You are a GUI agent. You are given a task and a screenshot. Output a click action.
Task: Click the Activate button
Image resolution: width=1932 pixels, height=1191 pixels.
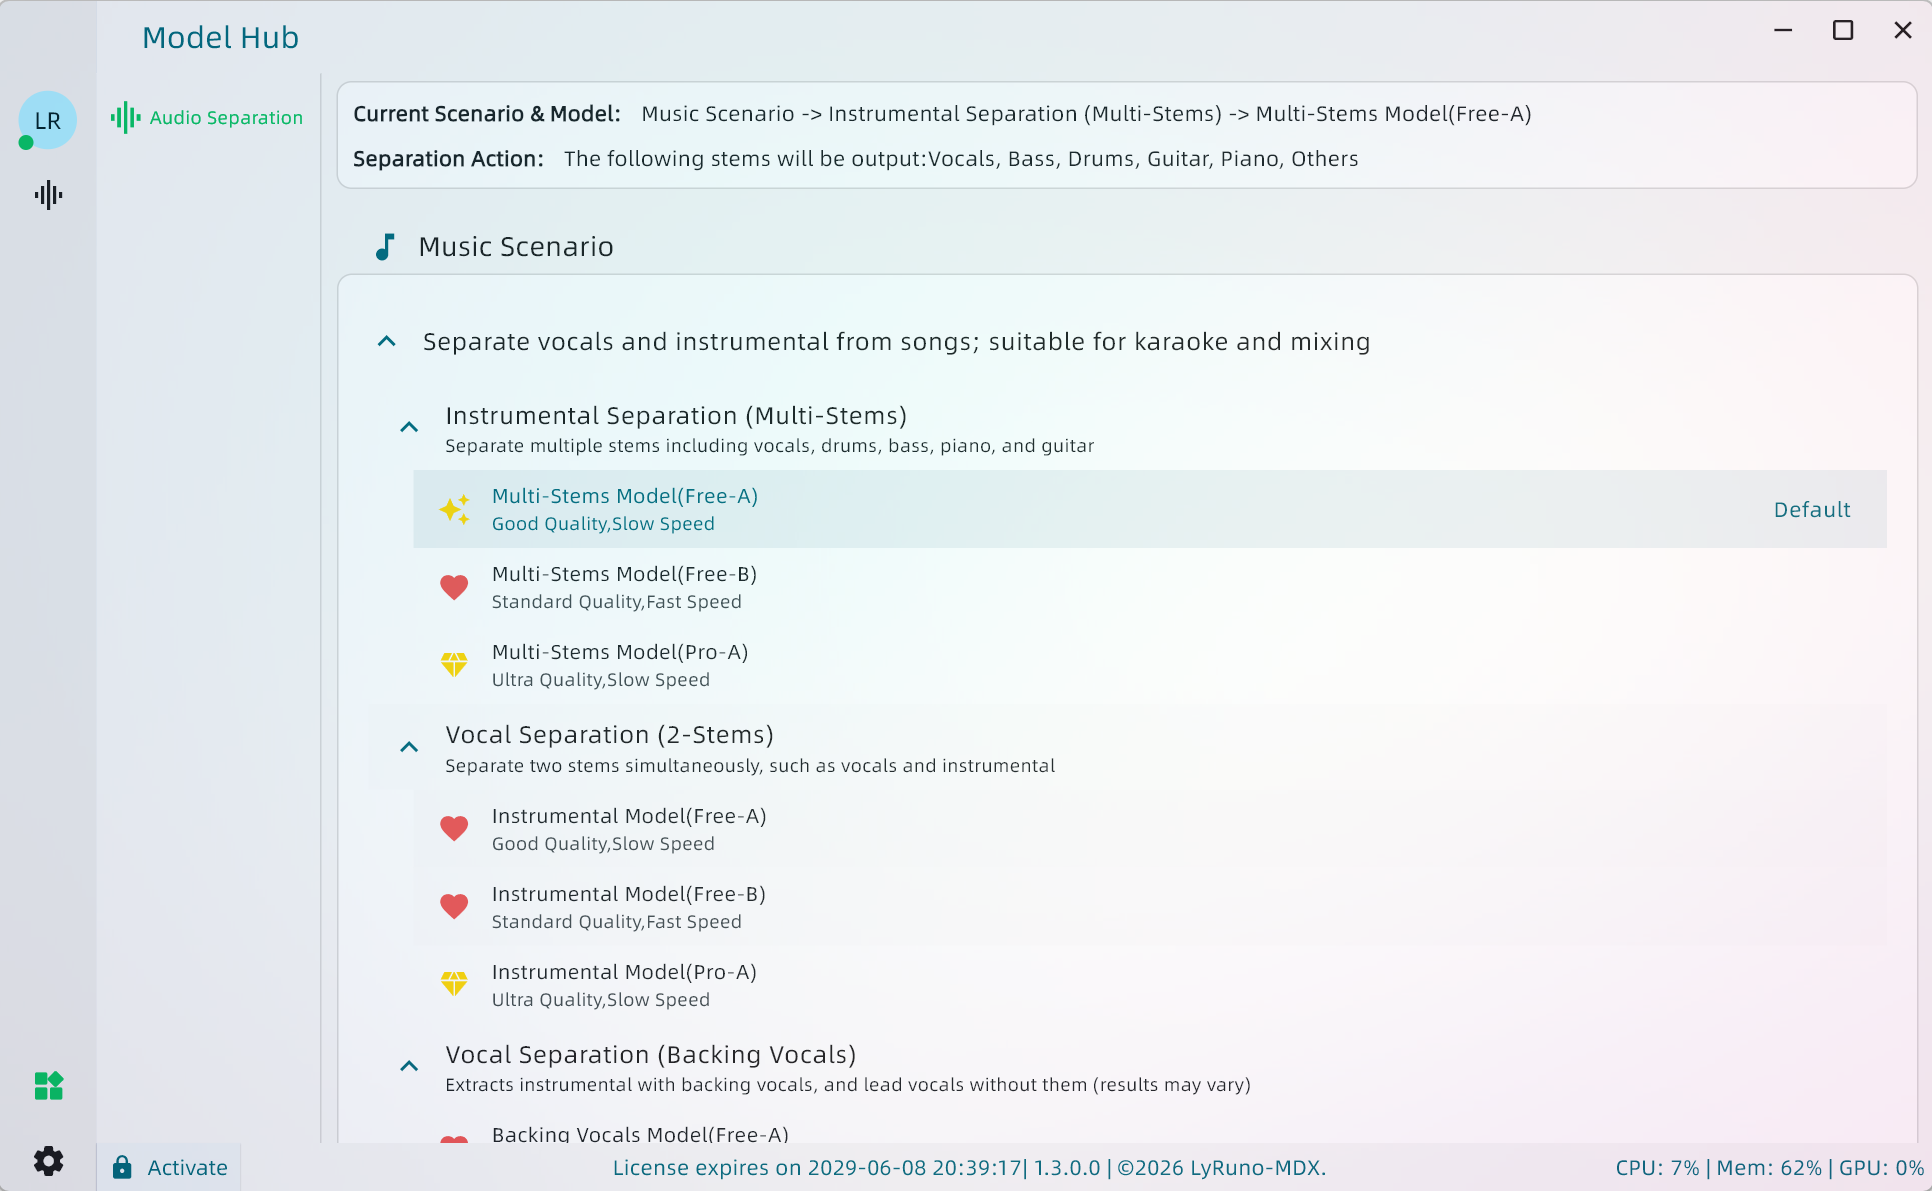[x=170, y=1167]
